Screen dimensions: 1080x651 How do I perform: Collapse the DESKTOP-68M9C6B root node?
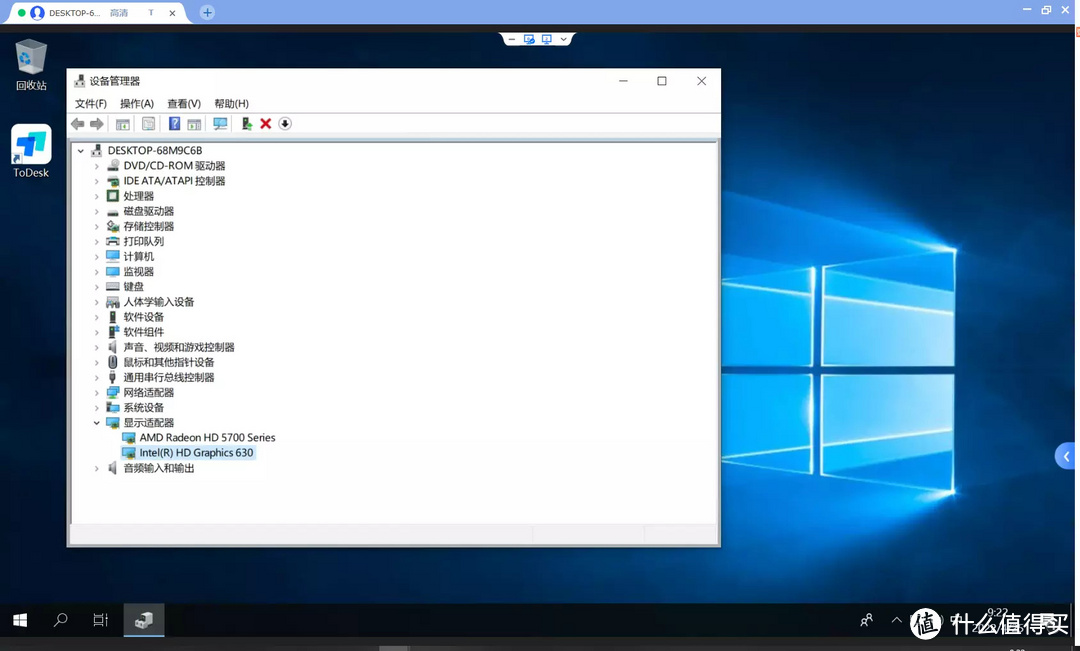pyautogui.click(x=81, y=150)
